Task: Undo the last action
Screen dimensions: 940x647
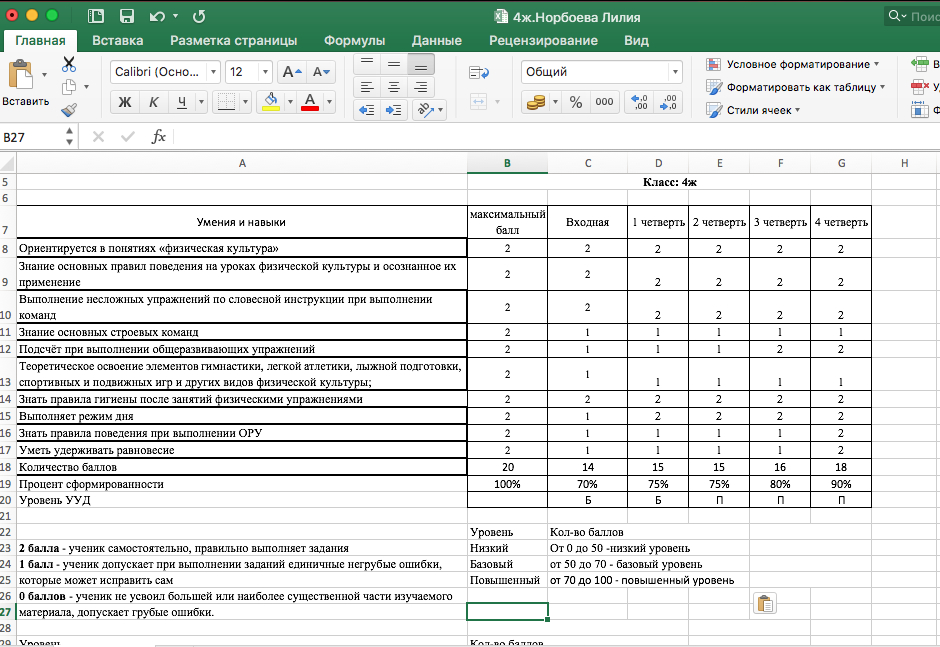Action: (156, 16)
